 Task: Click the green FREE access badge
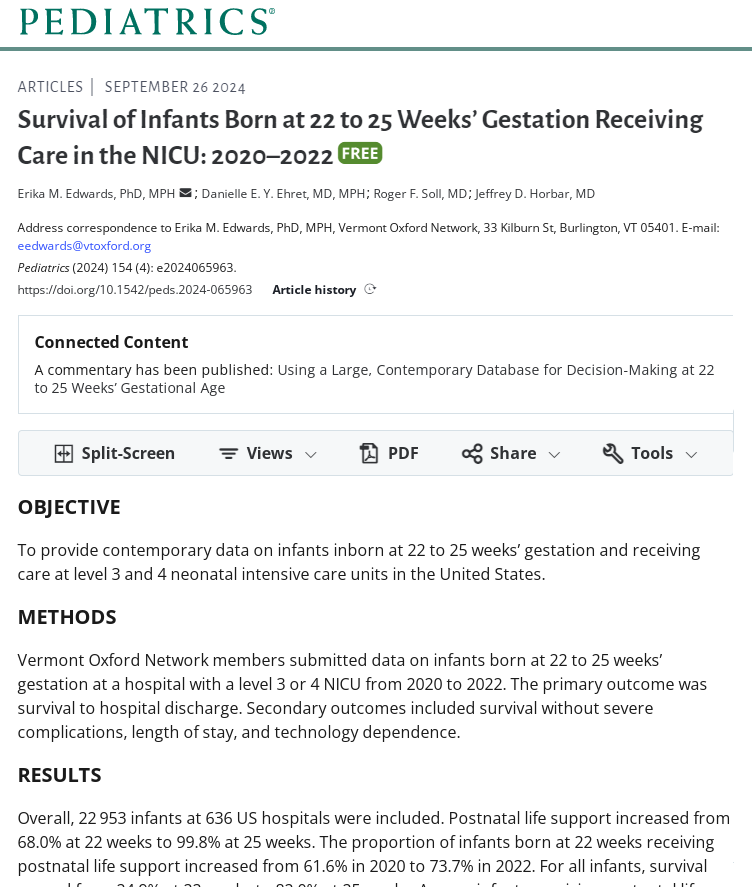(x=360, y=154)
